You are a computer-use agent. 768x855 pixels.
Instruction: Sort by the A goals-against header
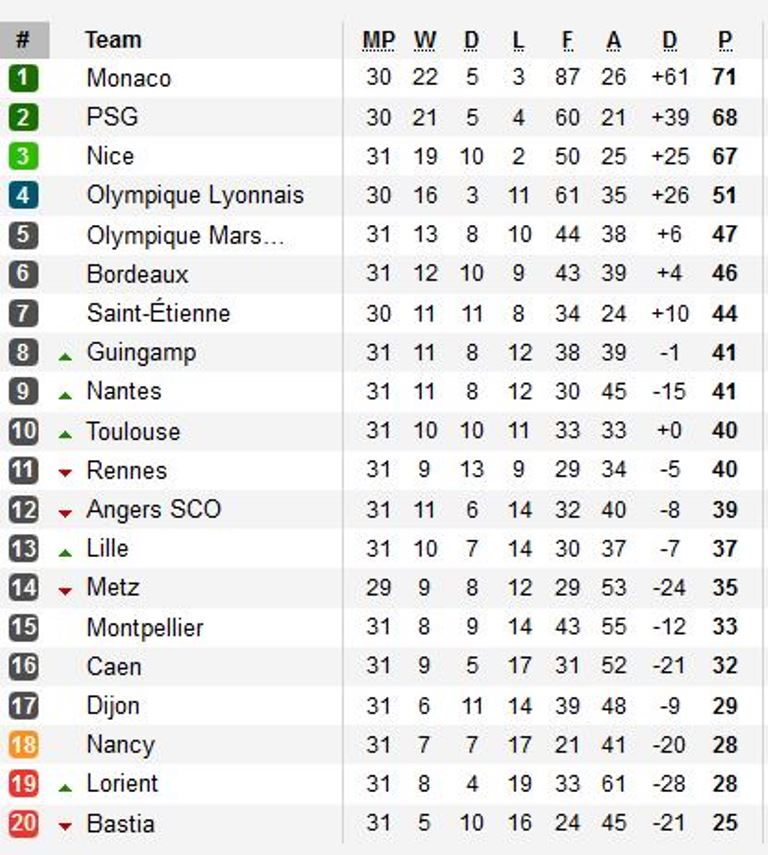(614, 40)
